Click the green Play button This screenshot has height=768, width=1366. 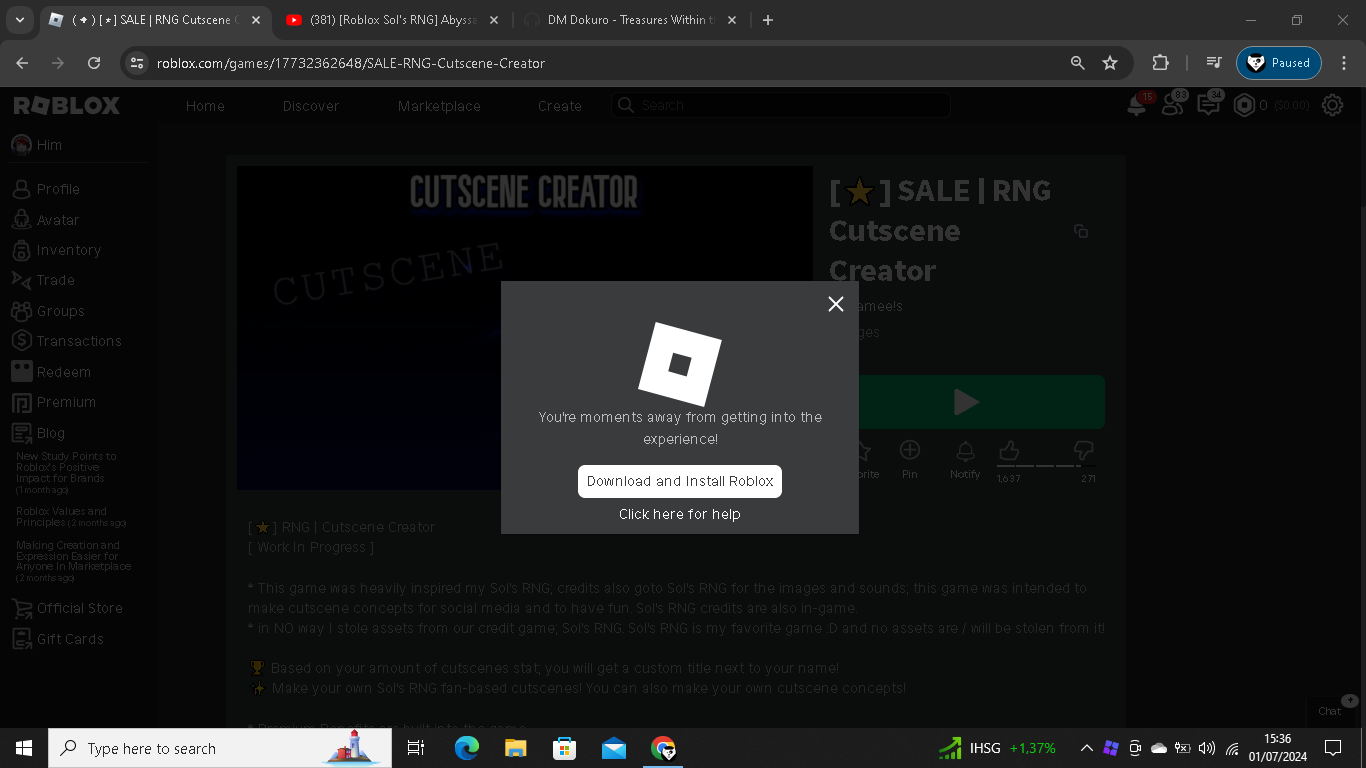pyautogui.click(x=966, y=402)
